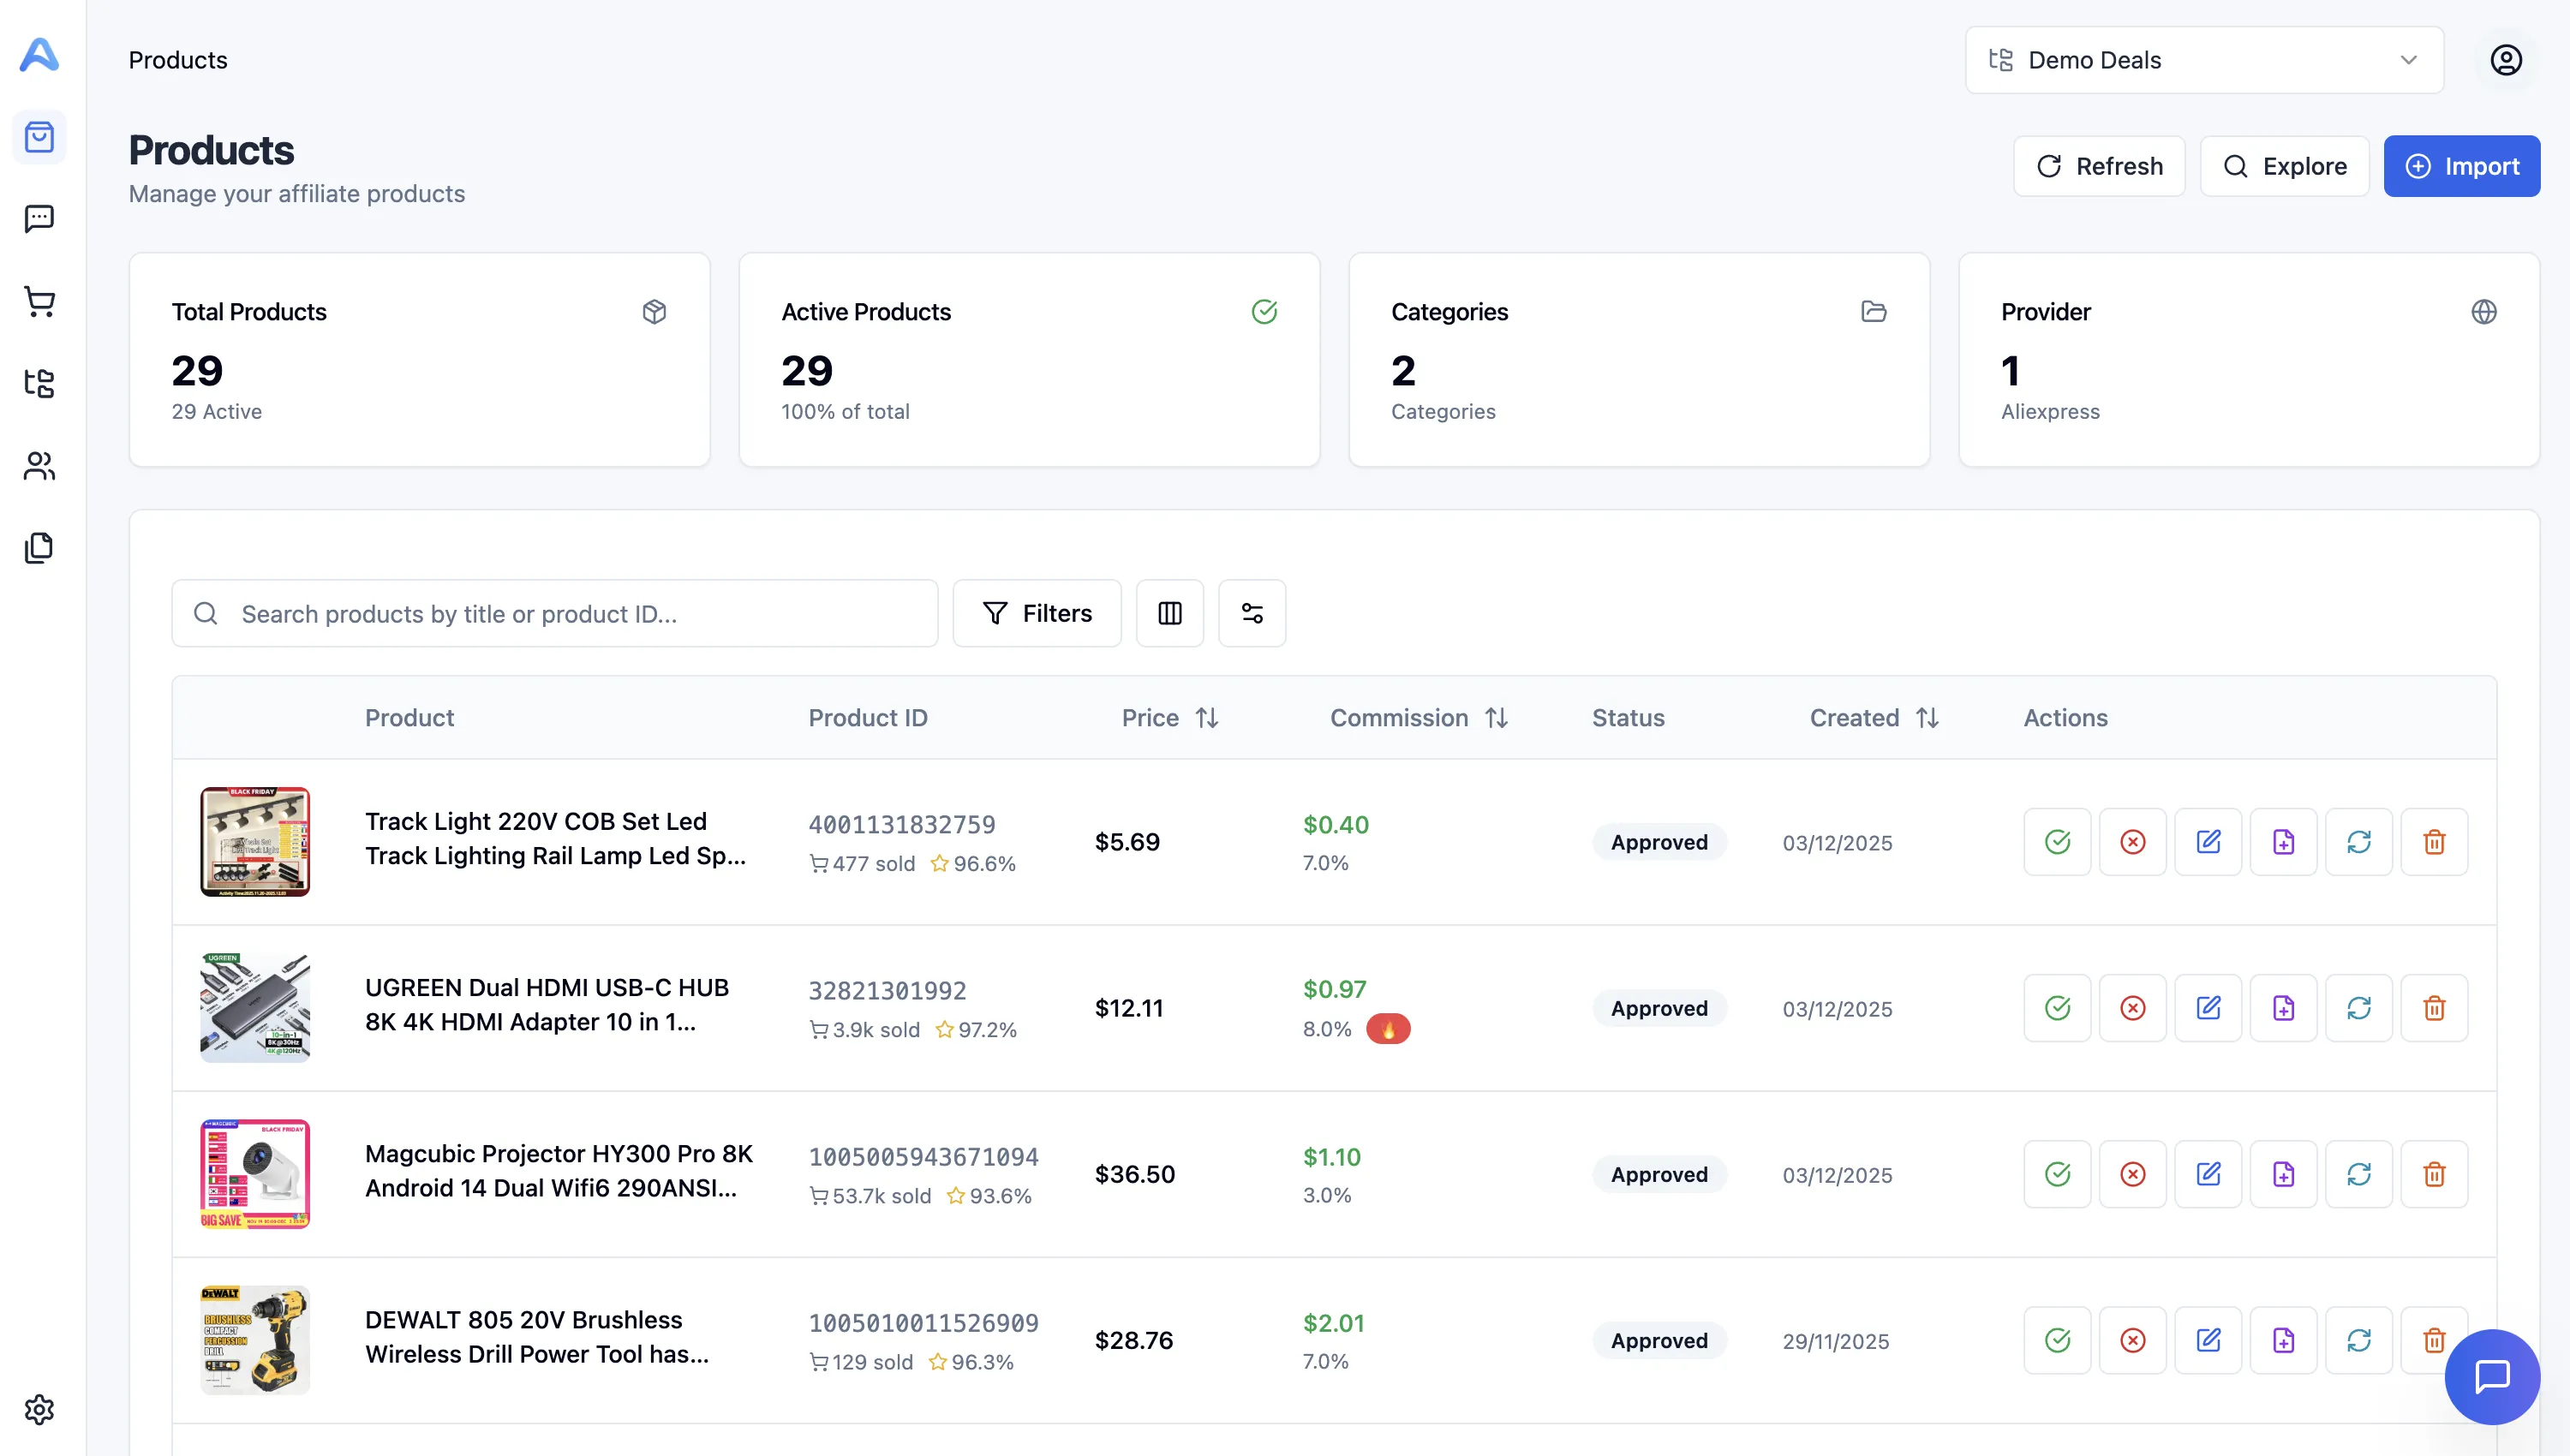Click the Import button
Viewport: 2570px width, 1456px height.
2462,165
